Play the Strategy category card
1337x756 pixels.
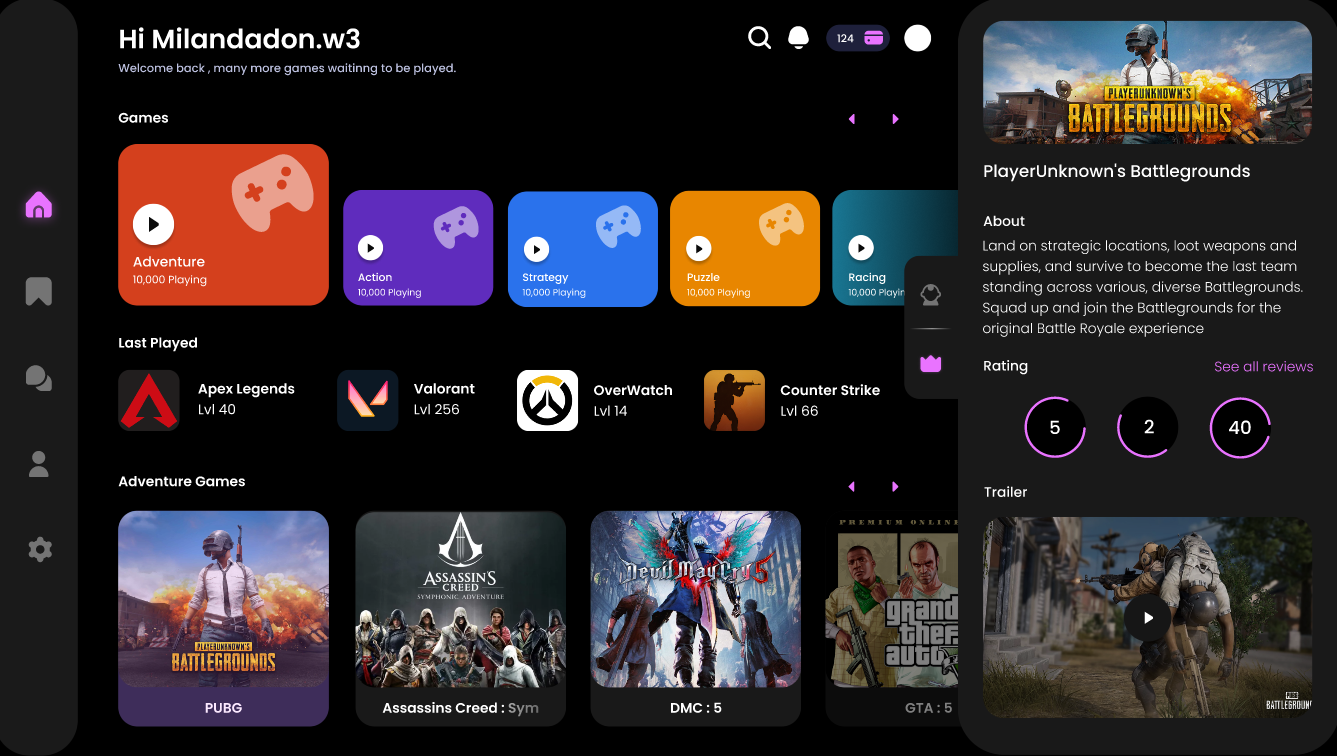(x=536, y=248)
